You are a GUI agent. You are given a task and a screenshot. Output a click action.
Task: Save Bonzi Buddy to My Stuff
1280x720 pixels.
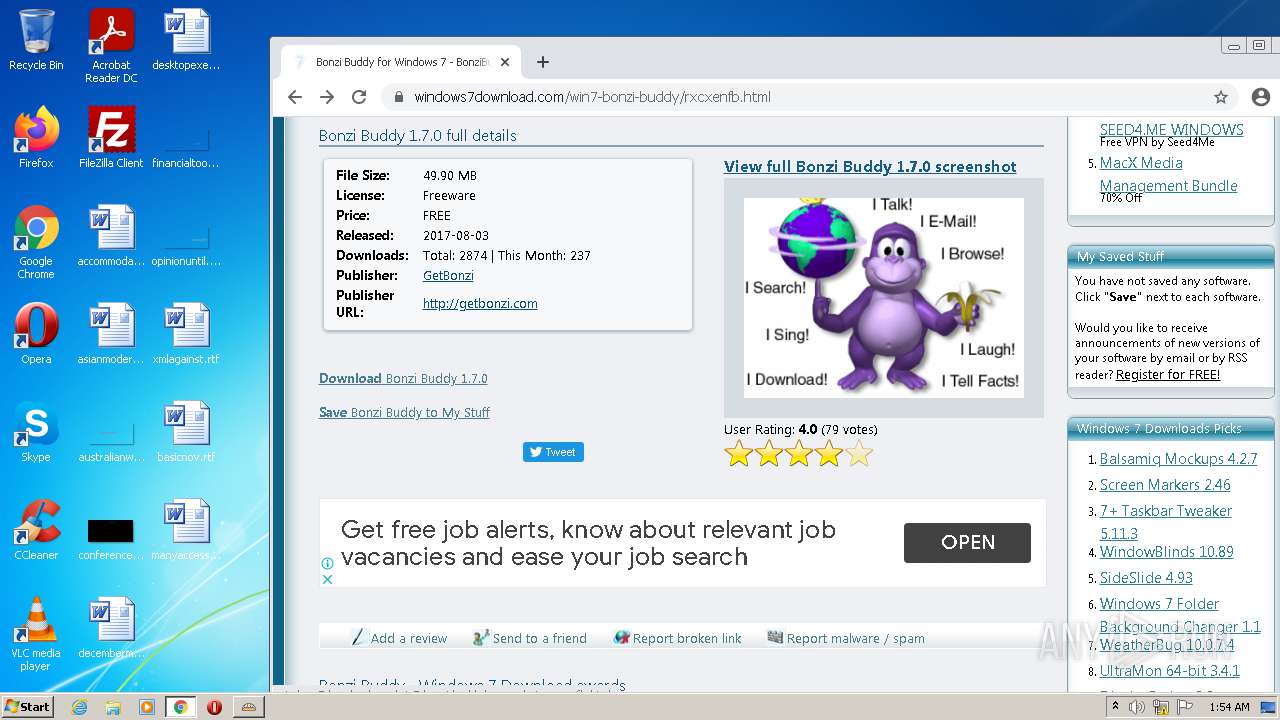(x=404, y=412)
